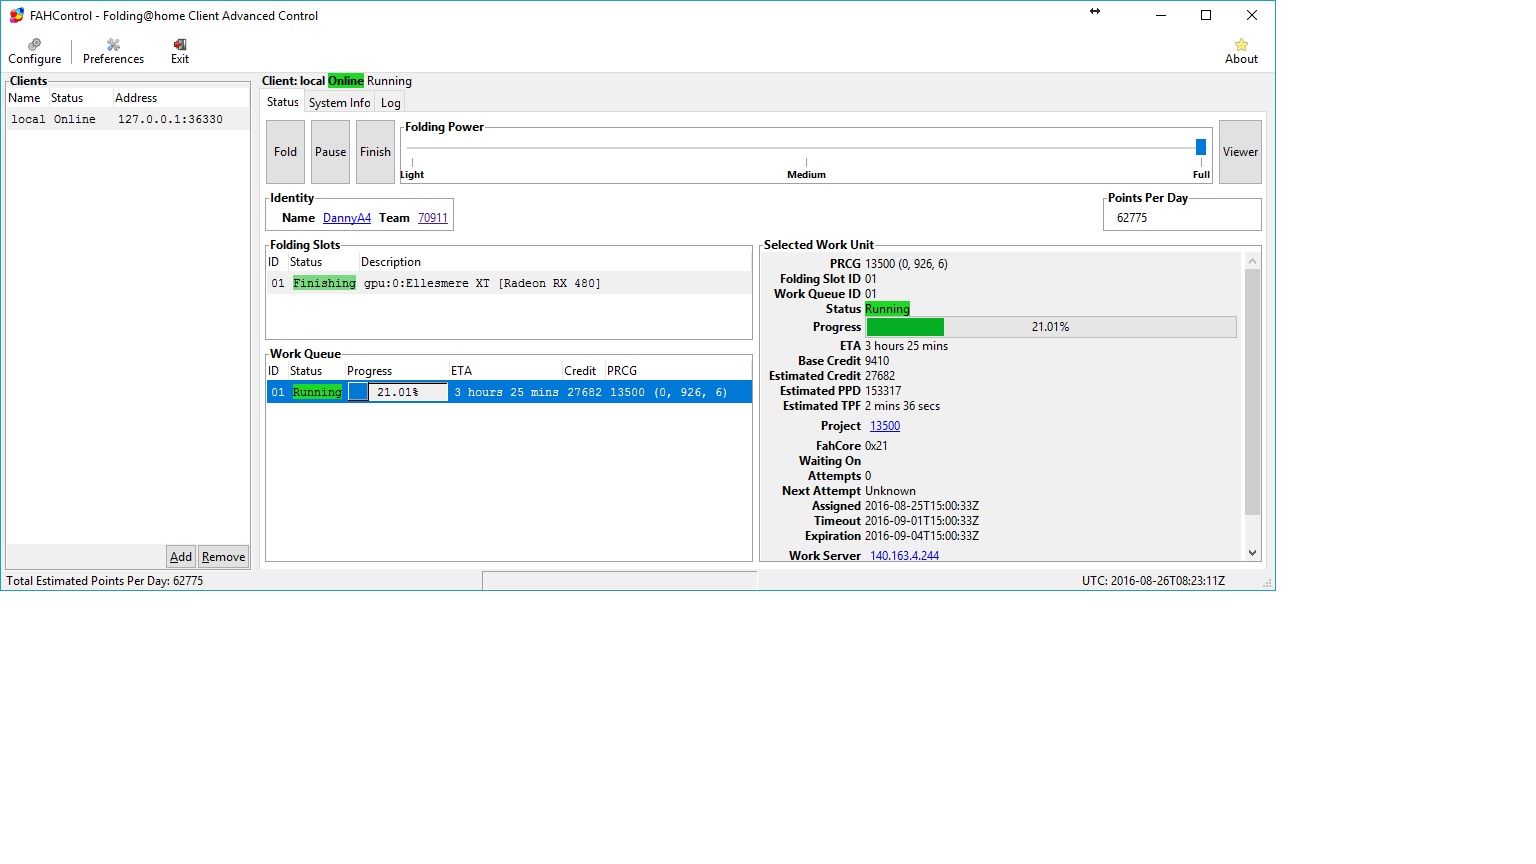Switch to the Status tab
Screen dimensions: 1536x864
pyautogui.click(x=282, y=102)
